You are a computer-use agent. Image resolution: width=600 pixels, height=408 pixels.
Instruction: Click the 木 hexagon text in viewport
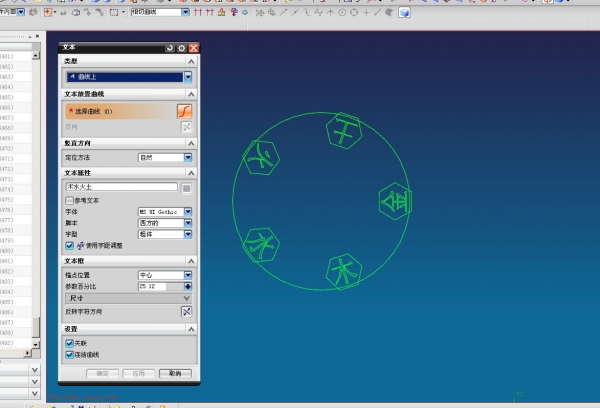344,272
